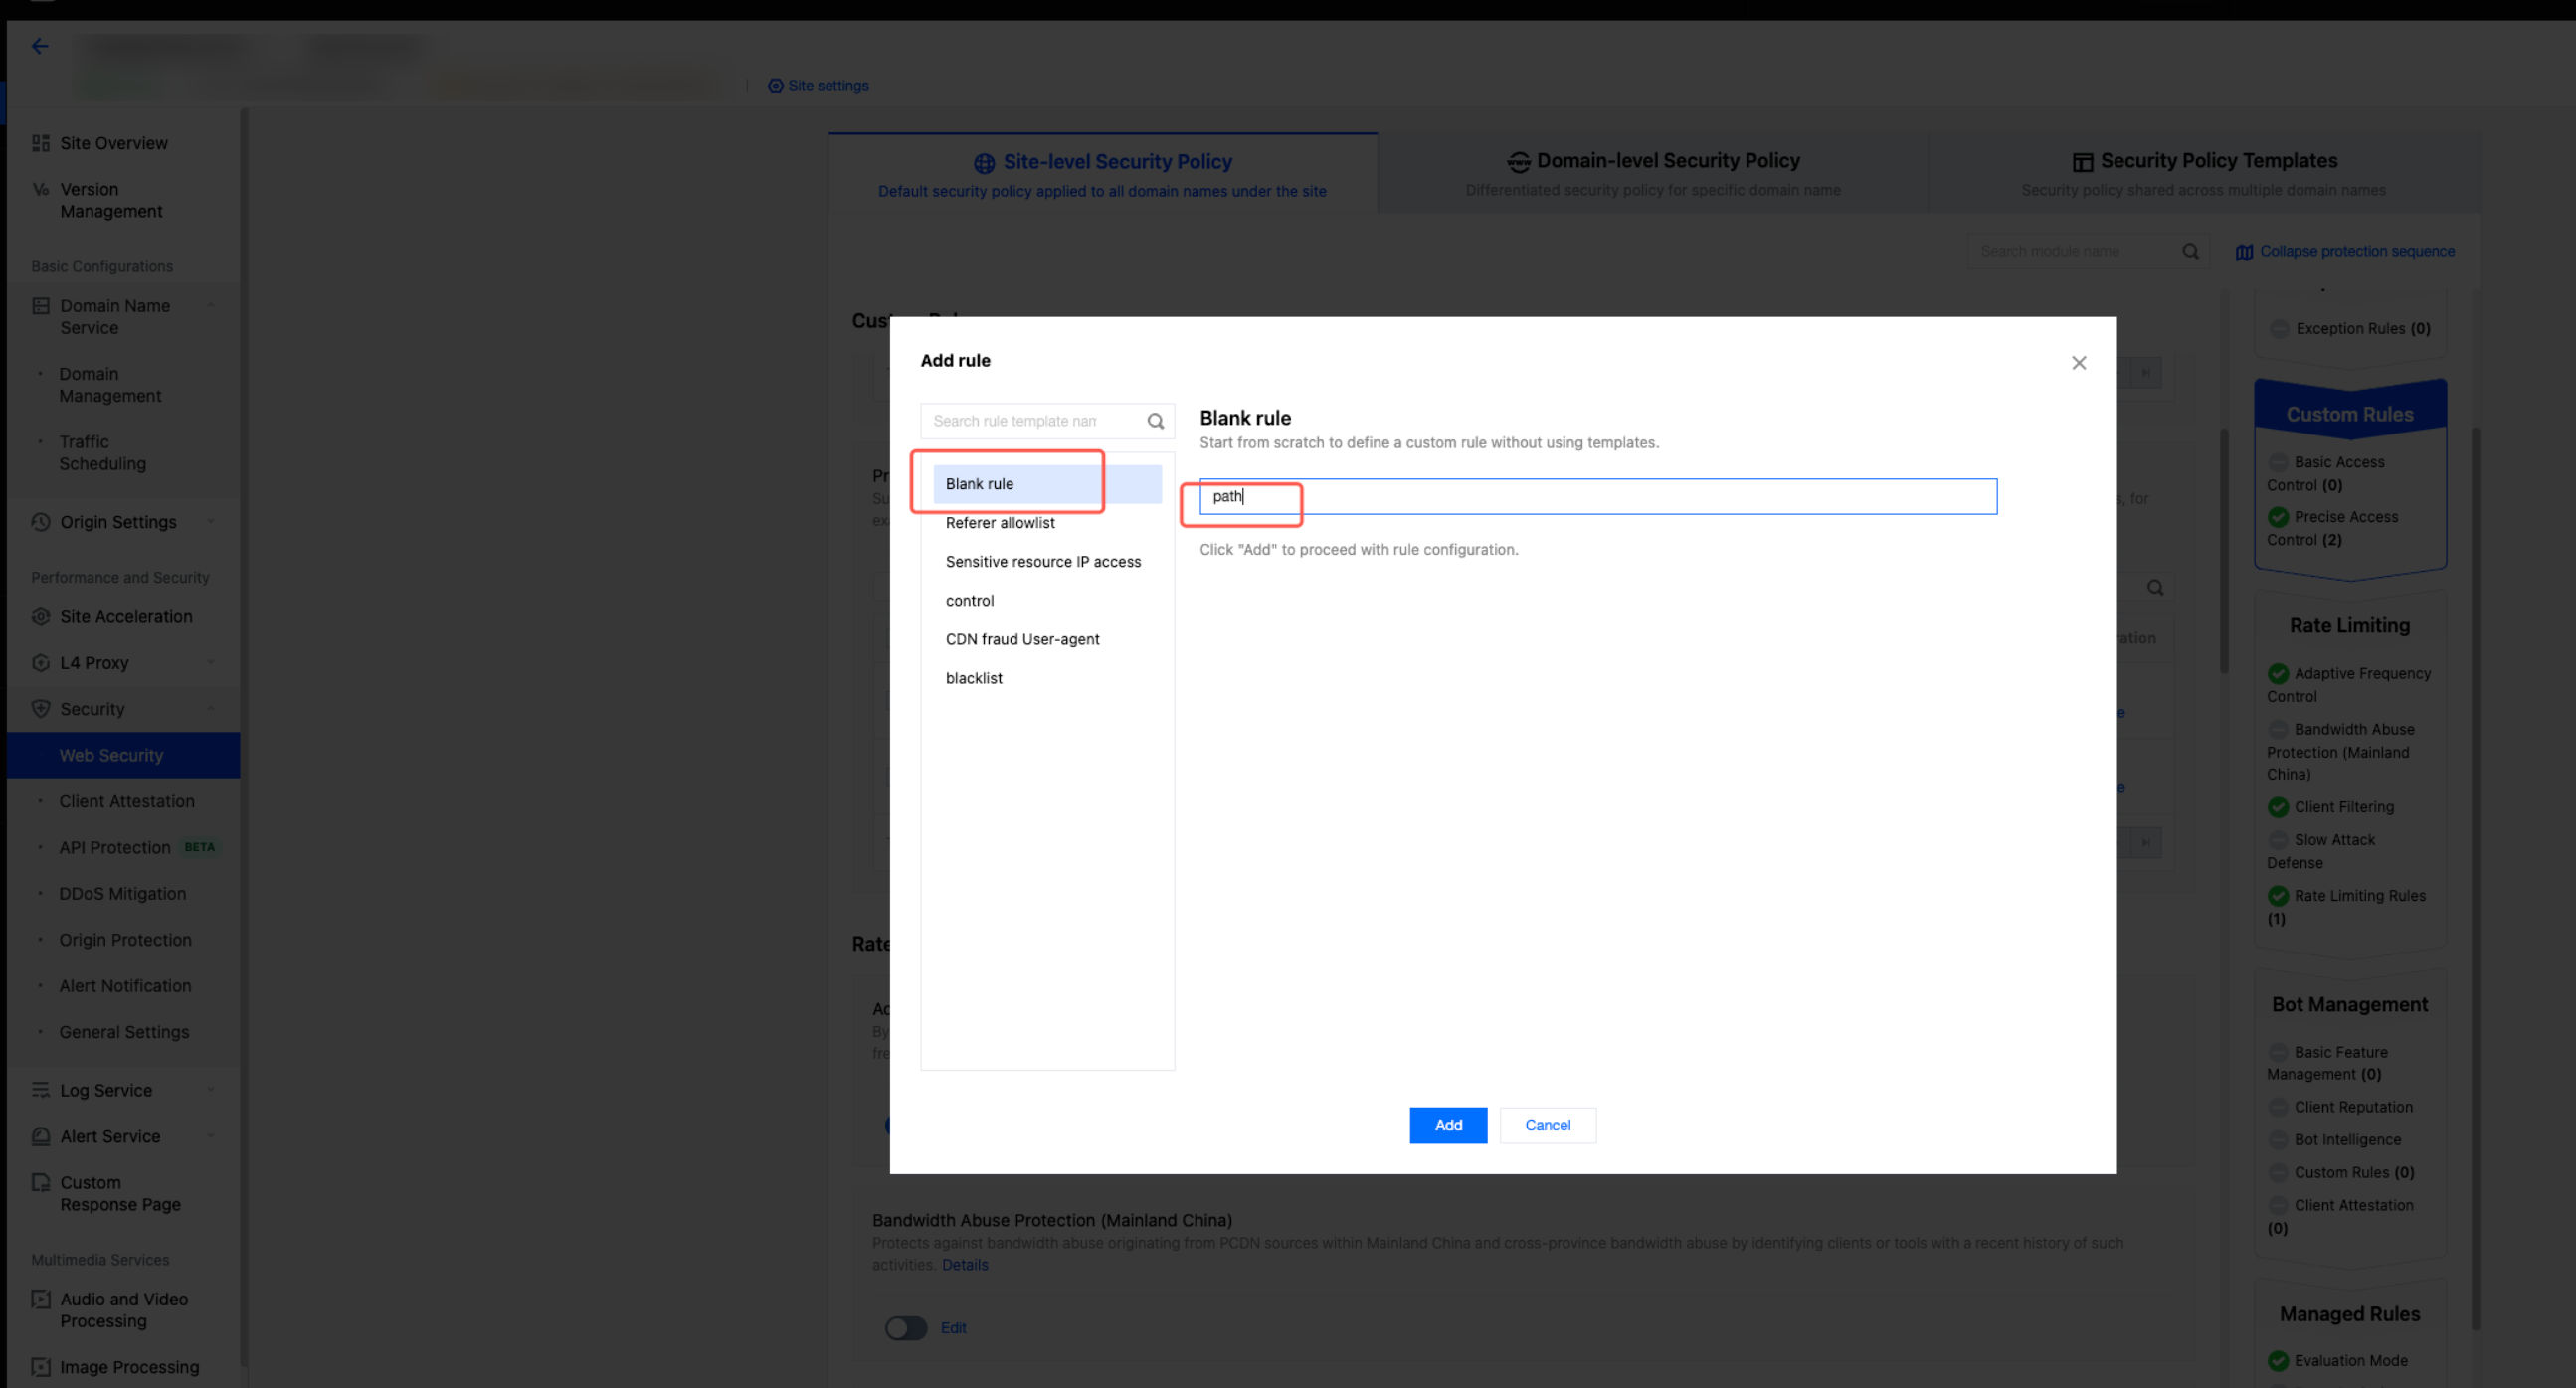The width and height of the screenshot is (2576, 1388).
Task: Click the back arrow icon at top left
Action: [x=39, y=46]
